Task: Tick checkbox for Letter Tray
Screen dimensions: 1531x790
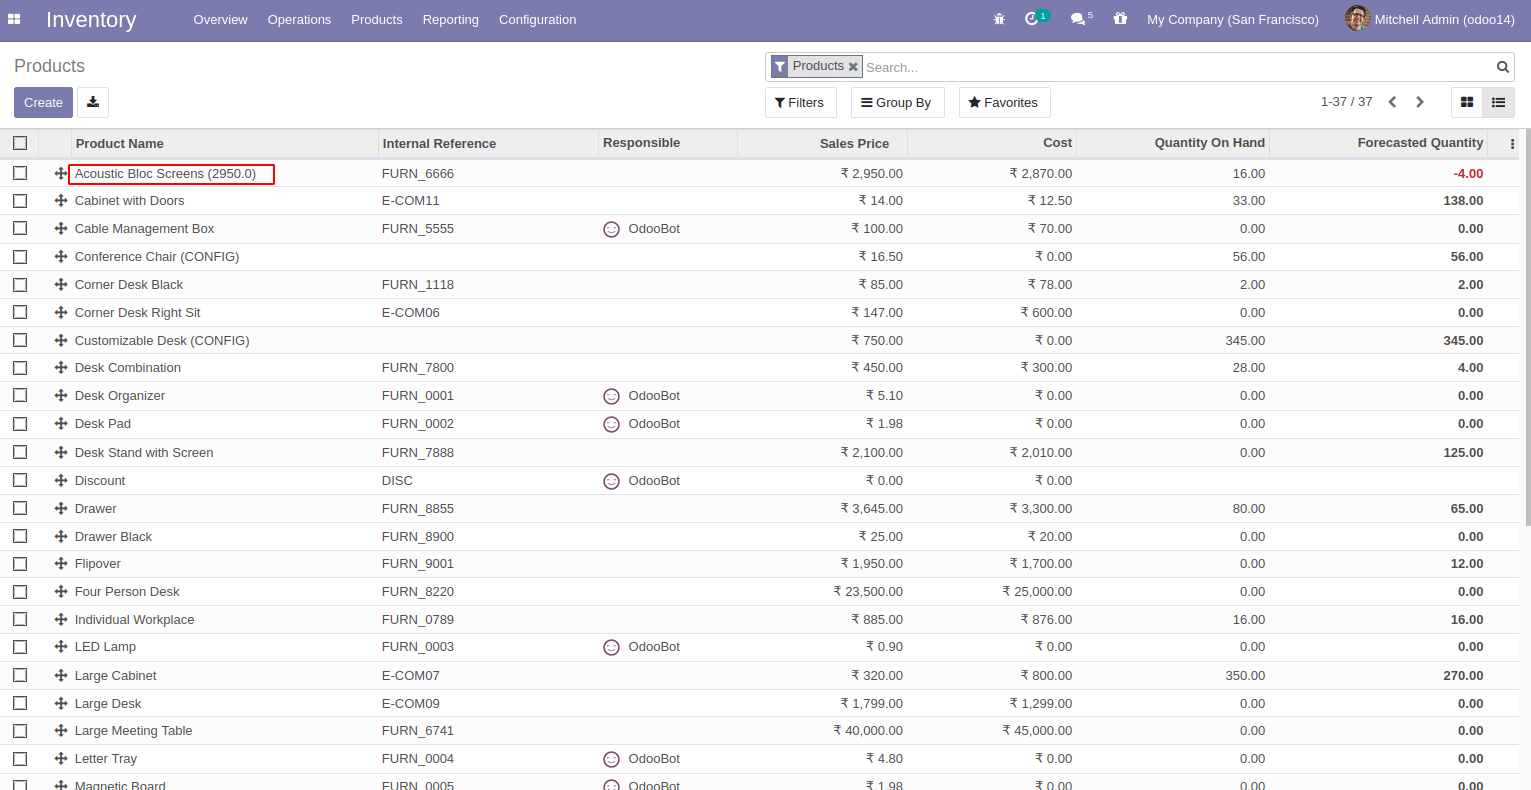Action: click(x=20, y=759)
